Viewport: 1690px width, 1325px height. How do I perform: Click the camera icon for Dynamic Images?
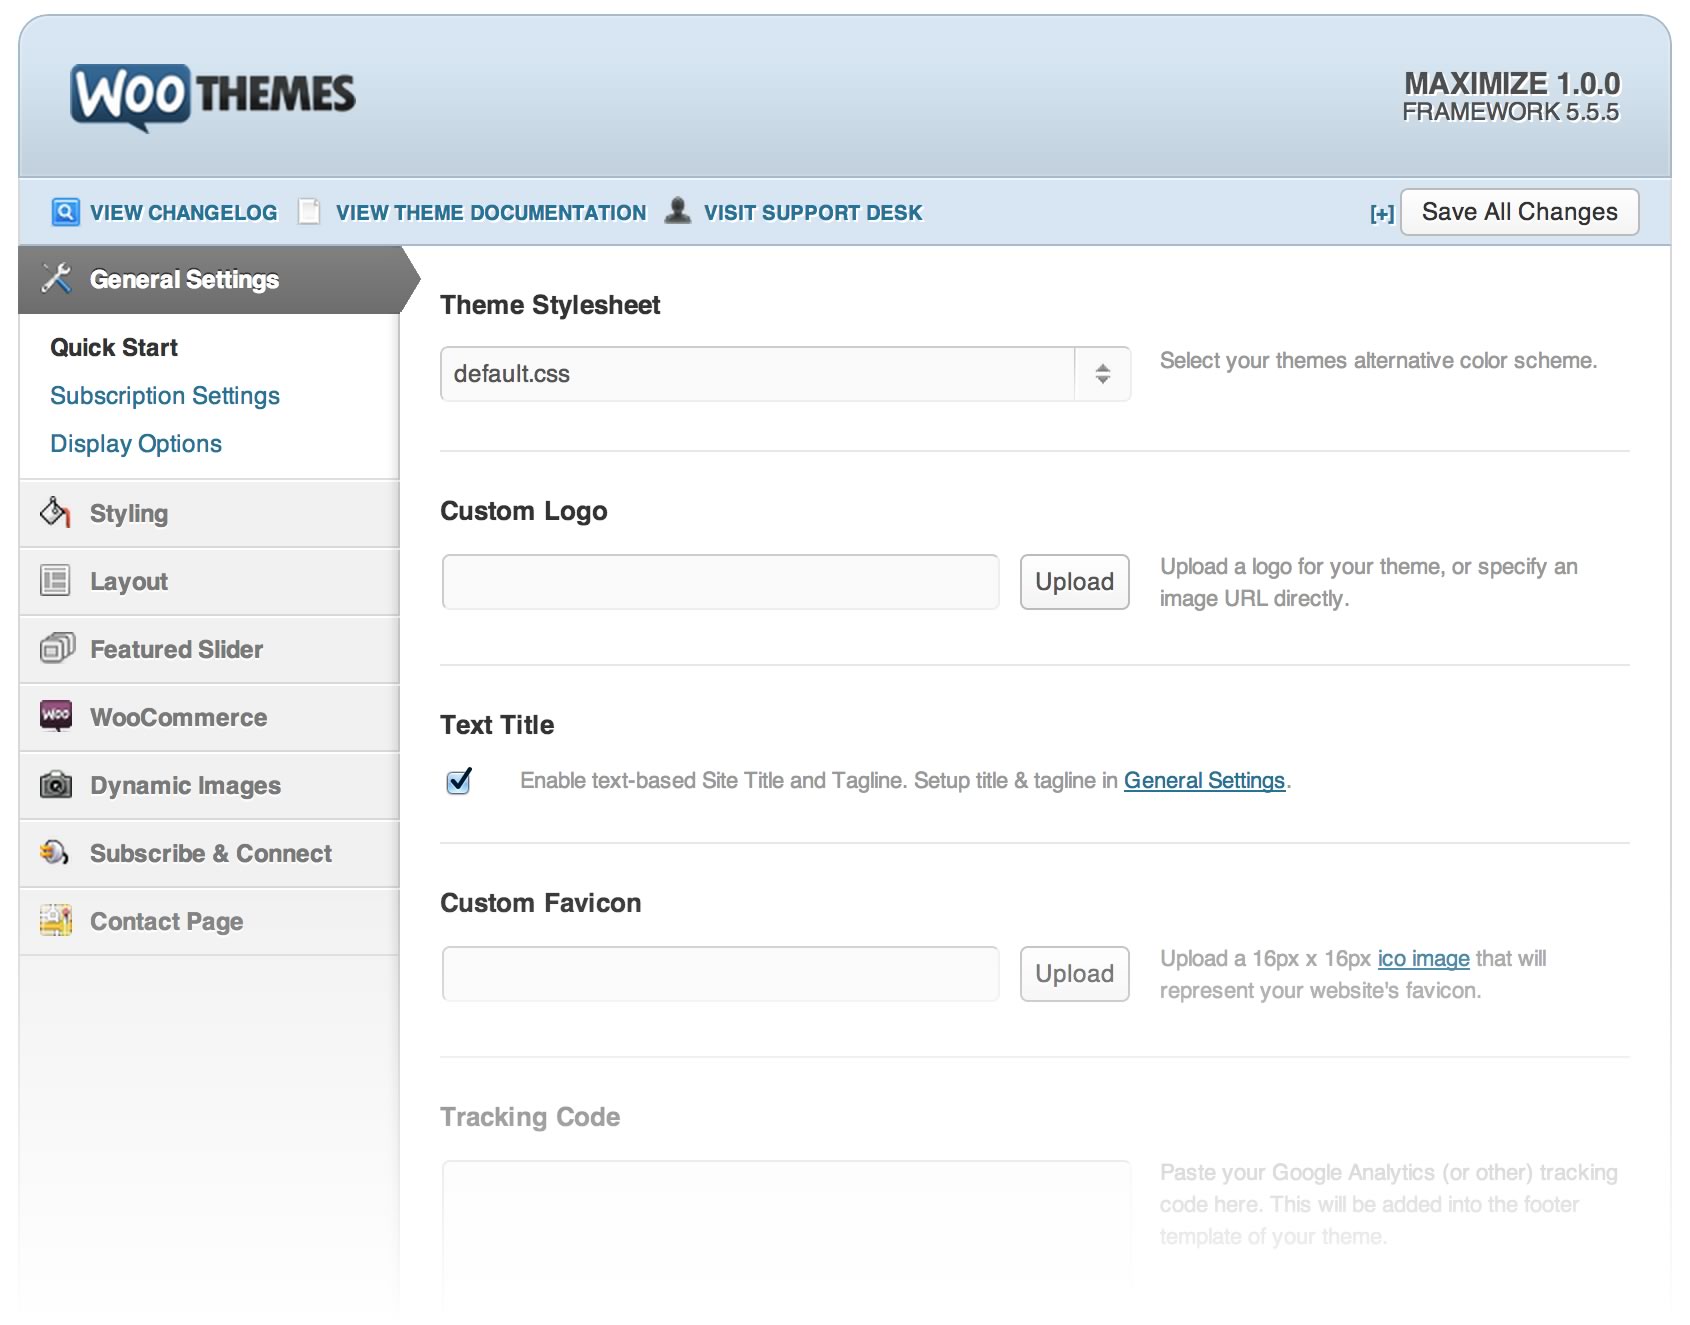(55, 785)
